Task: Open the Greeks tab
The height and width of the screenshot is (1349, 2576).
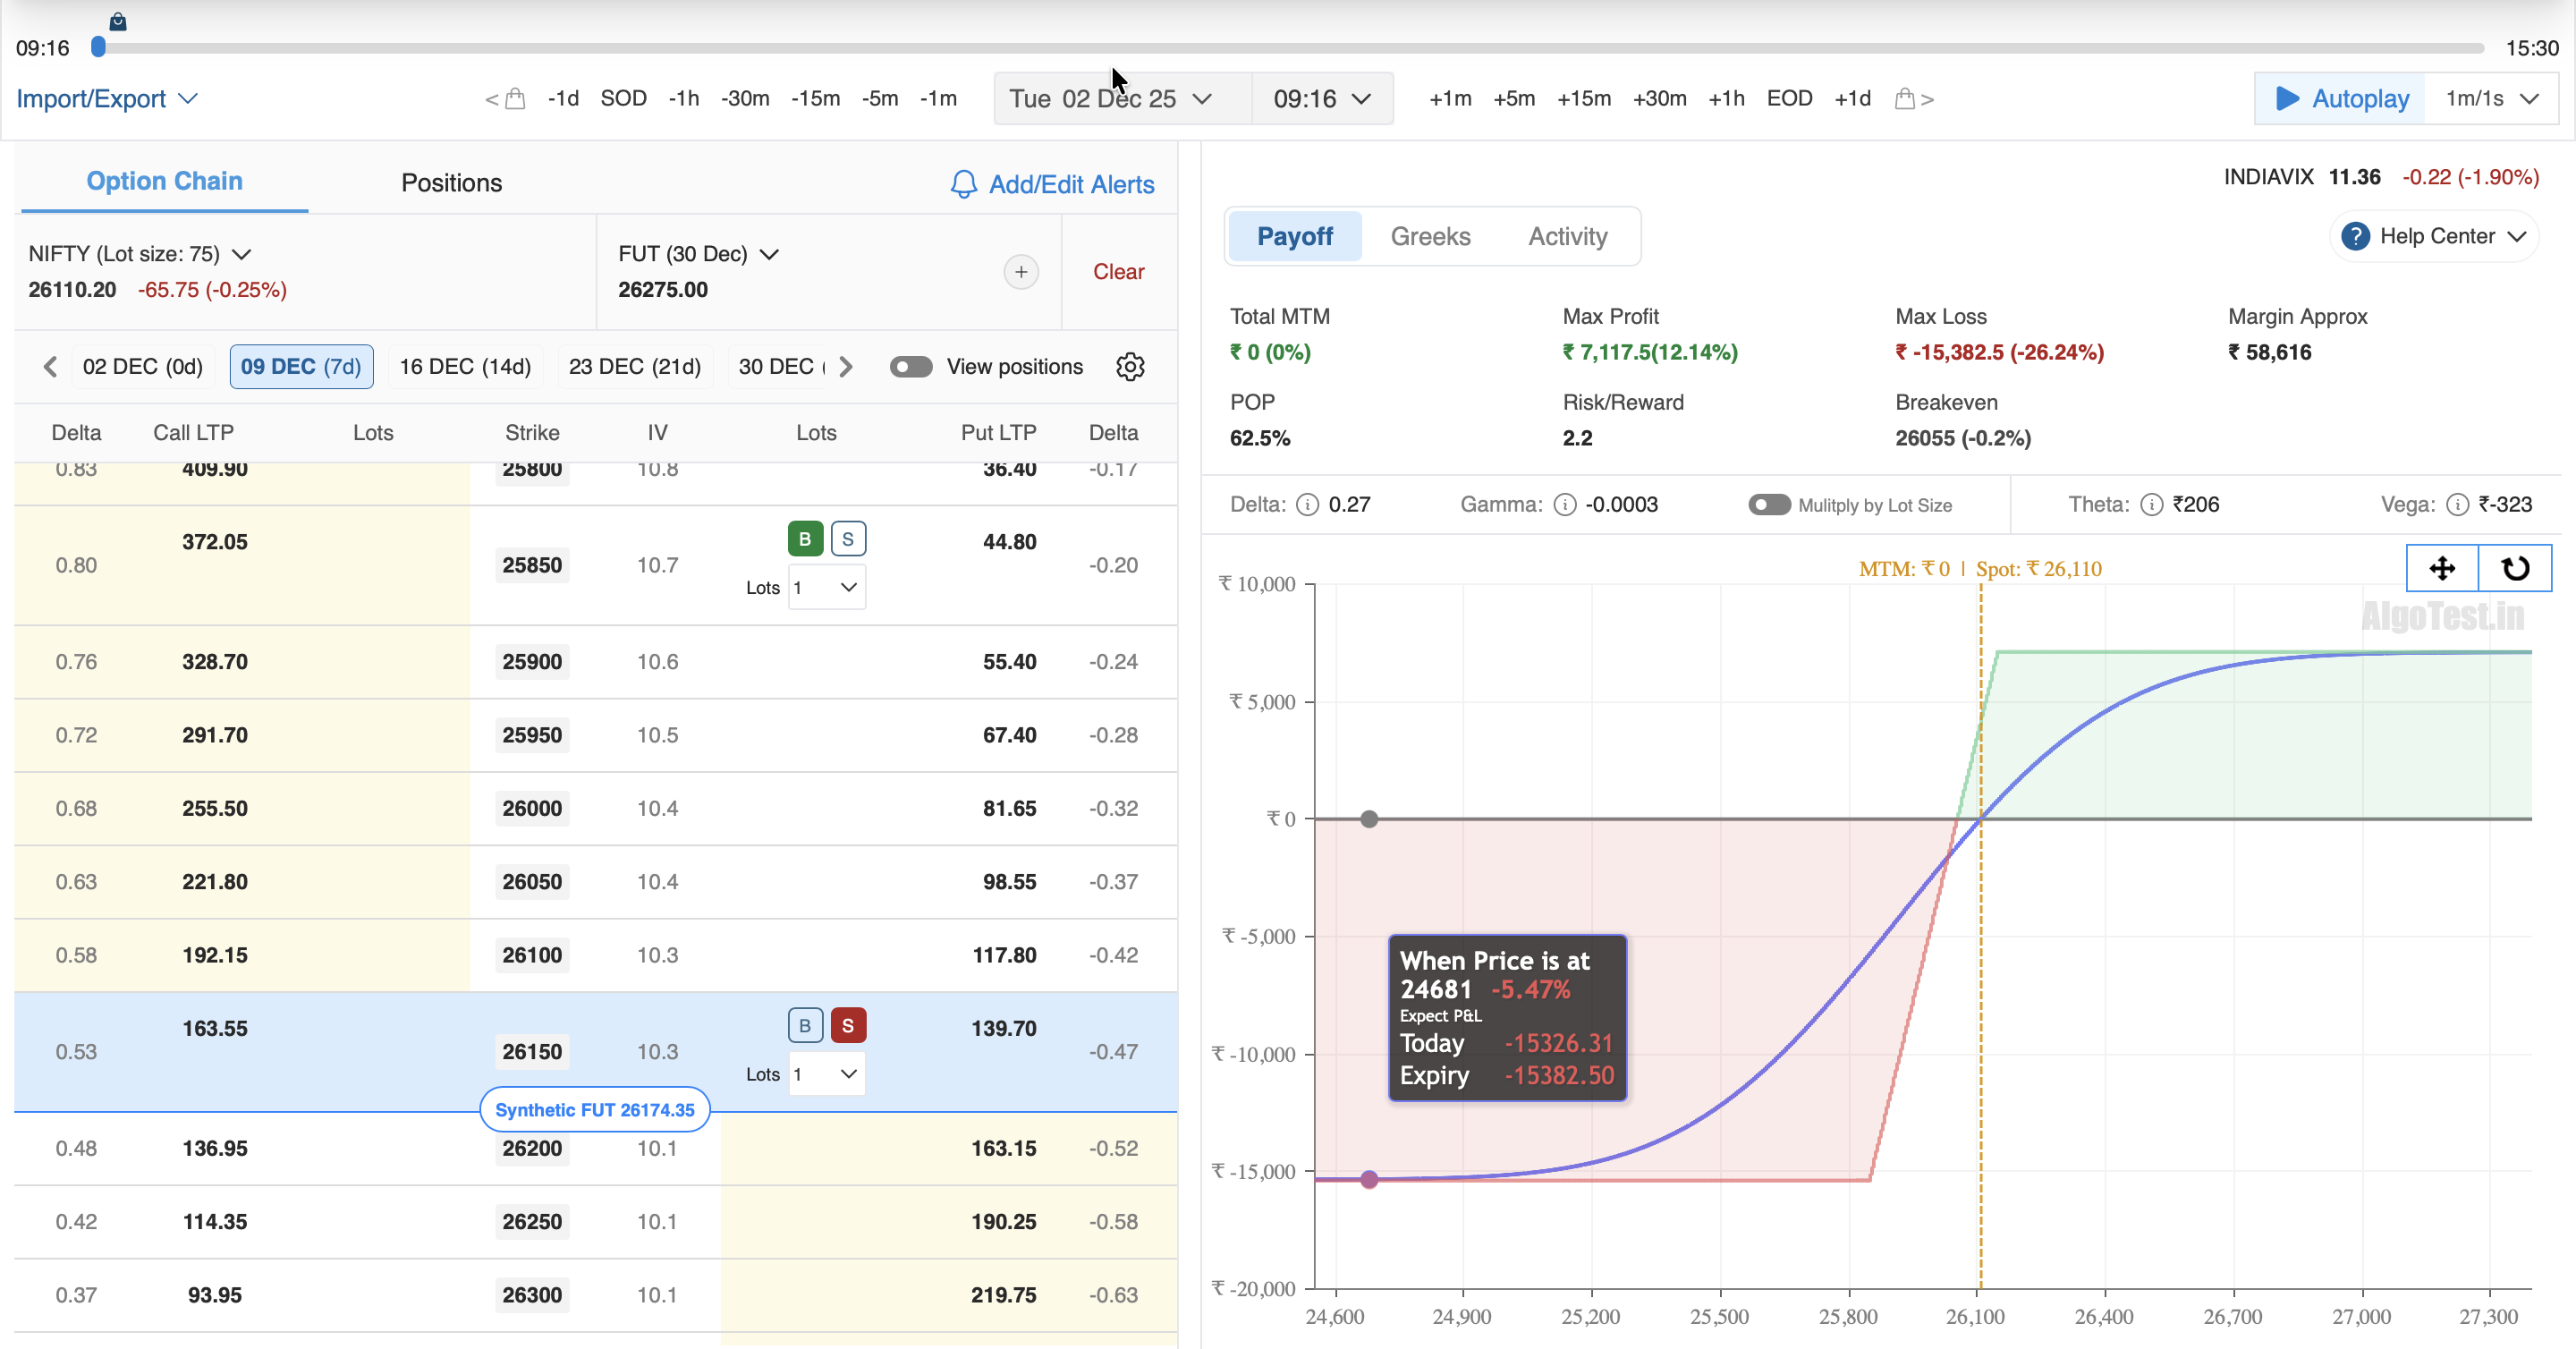Action: pos(1429,236)
